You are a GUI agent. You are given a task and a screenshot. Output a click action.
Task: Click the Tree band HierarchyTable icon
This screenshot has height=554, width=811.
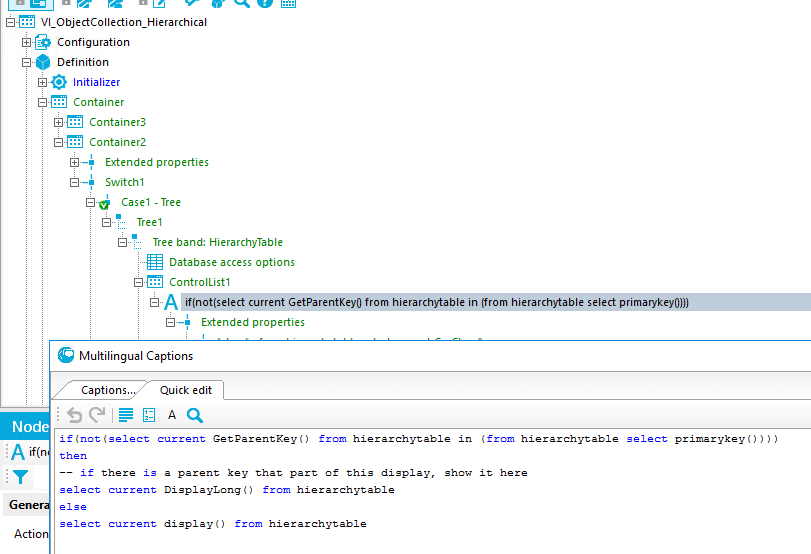137,242
